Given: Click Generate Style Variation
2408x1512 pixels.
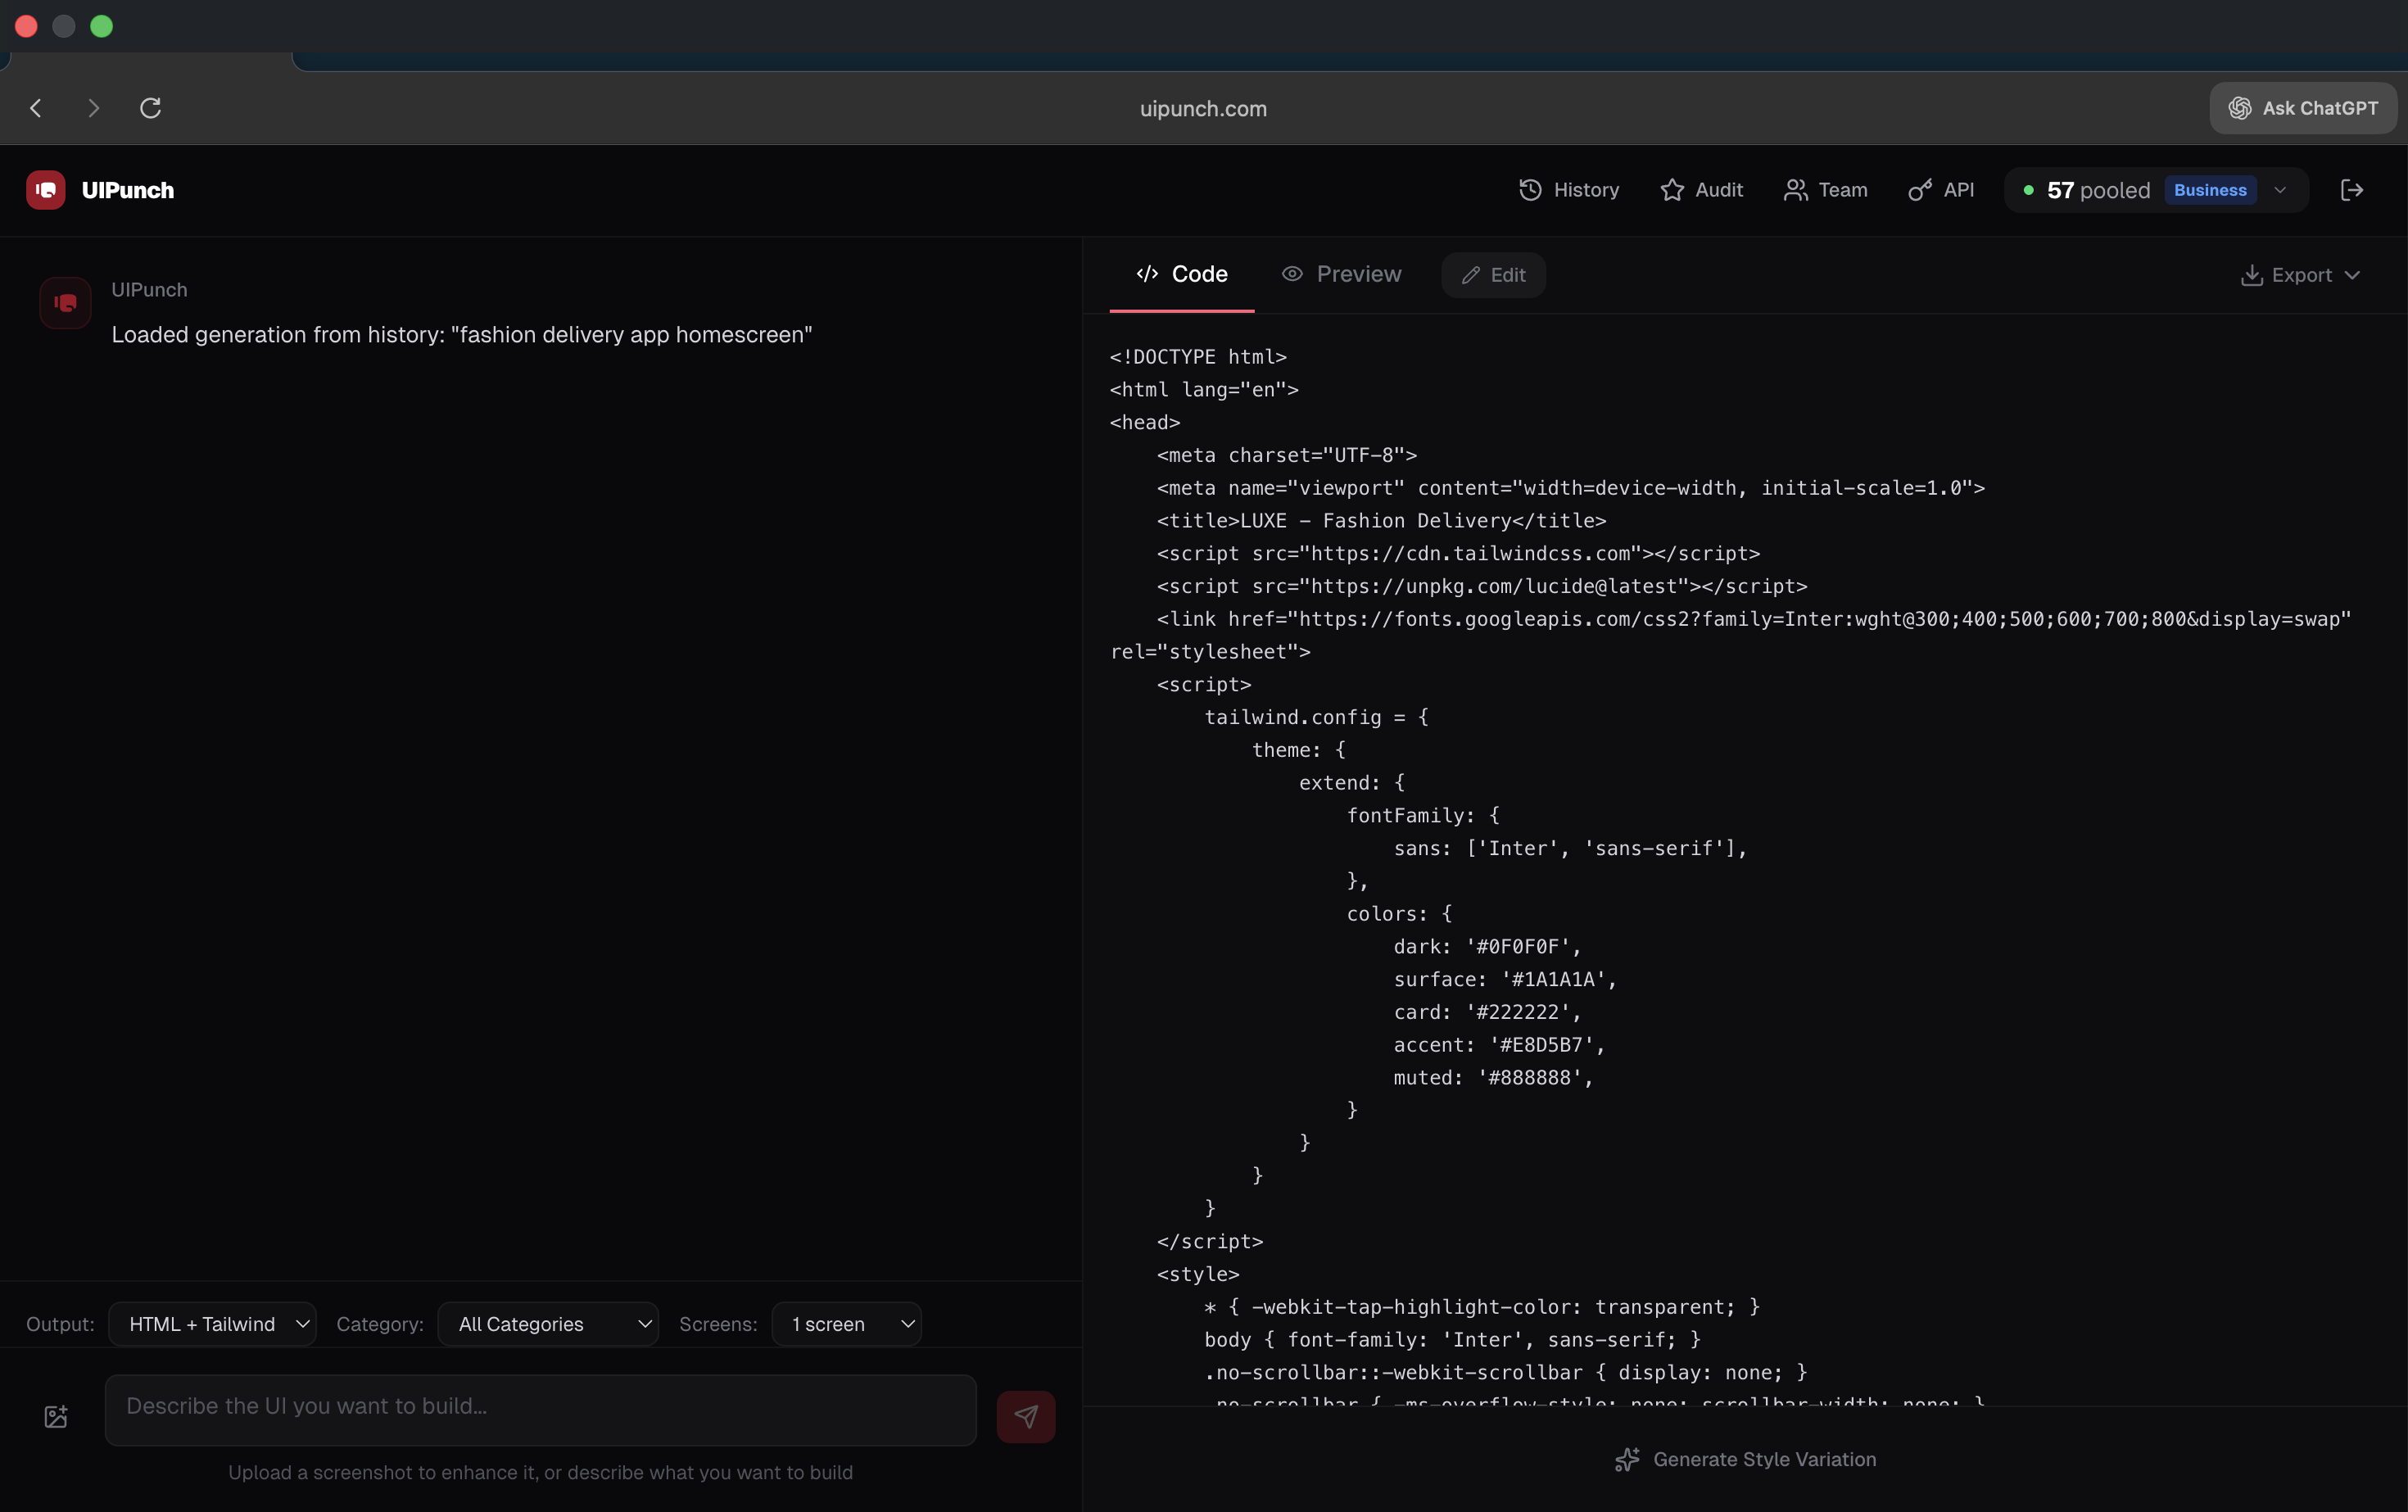Looking at the screenshot, I should (x=1746, y=1459).
